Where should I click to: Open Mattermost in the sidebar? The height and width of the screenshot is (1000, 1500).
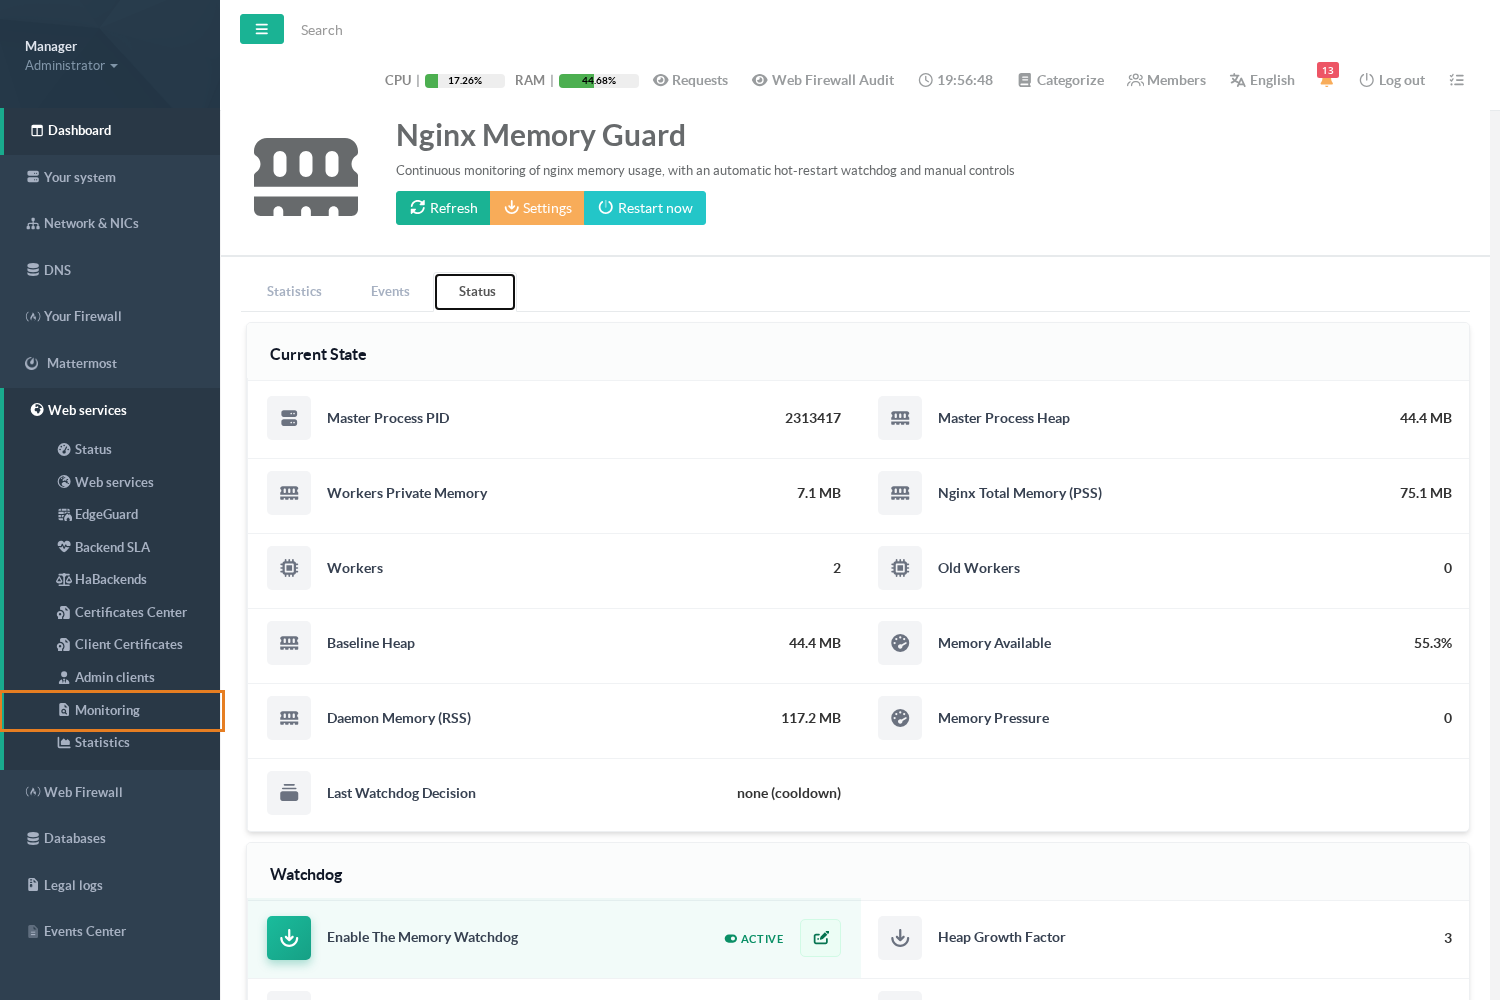point(110,363)
